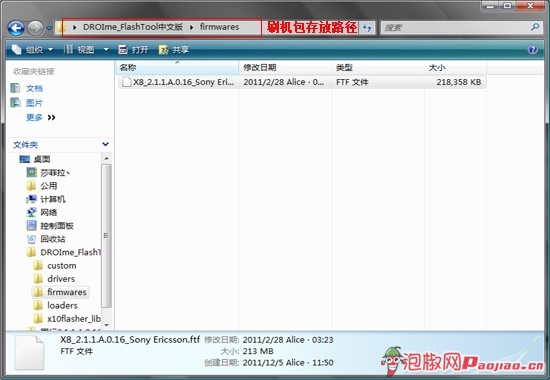The height and width of the screenshot is (380, 550).
Task: Select 莎菲拉 user folder in tree
Action: pos(55,173)
